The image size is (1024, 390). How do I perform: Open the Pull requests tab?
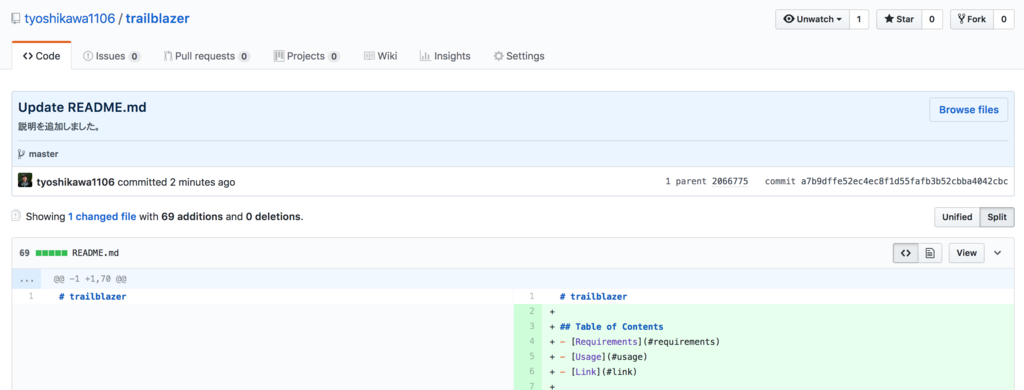(x=206, y=56)
